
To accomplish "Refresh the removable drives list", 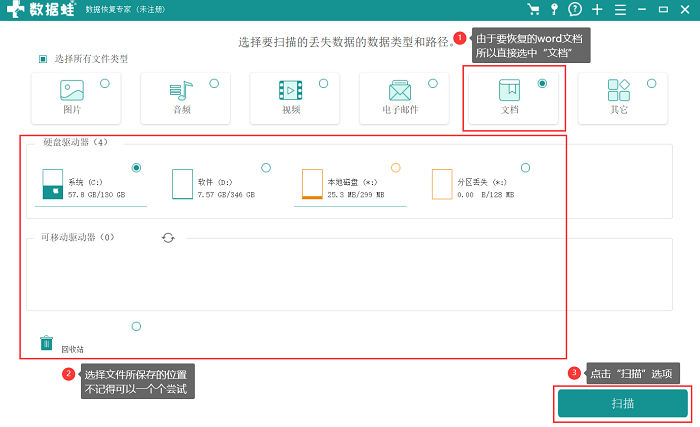I will (168, 238).
